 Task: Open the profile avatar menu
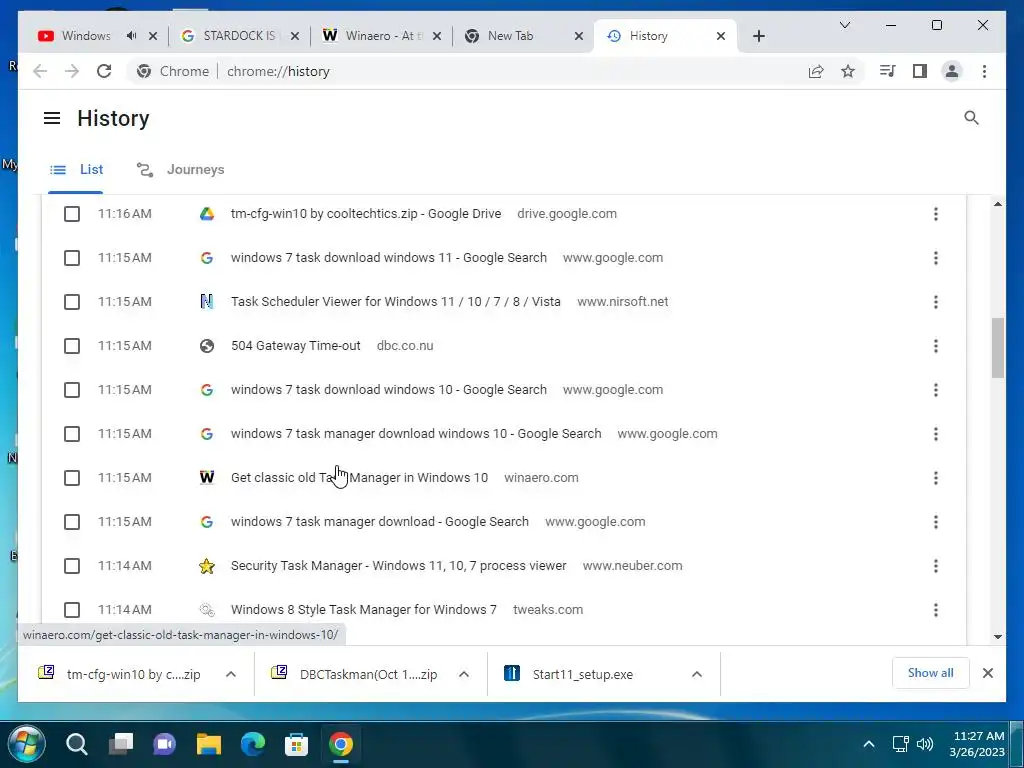tap(952, 71)
